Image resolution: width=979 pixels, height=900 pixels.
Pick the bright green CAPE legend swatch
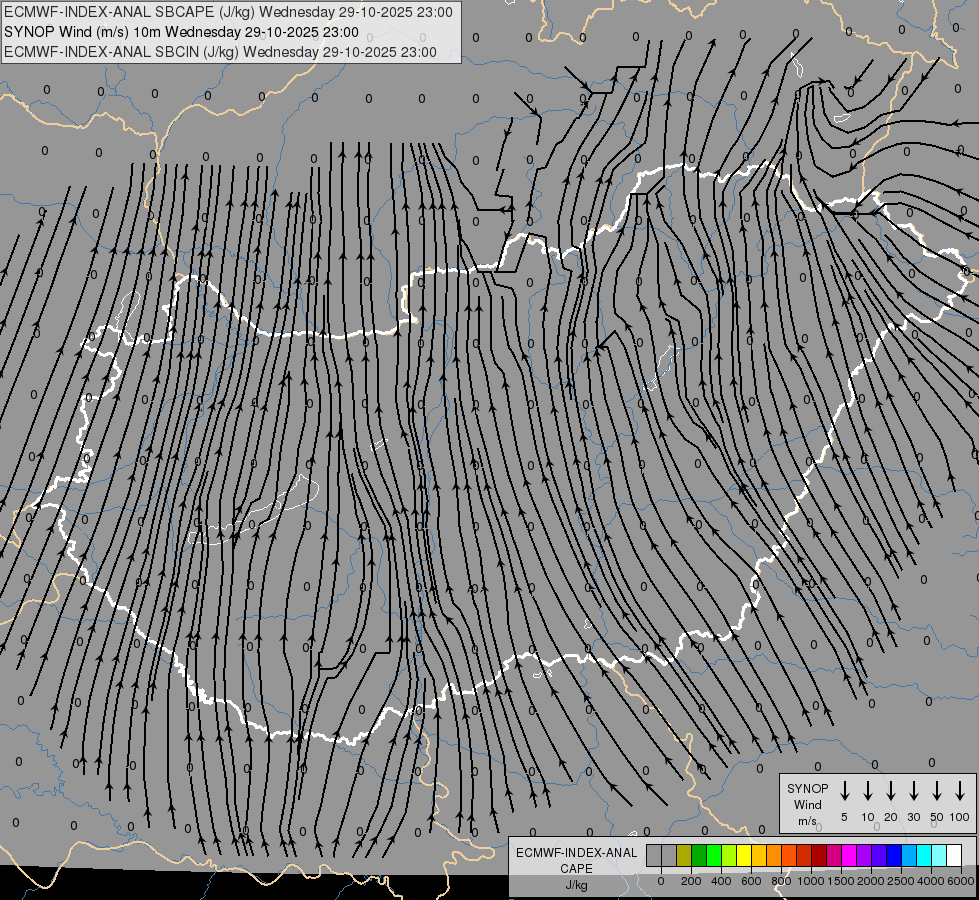[714, 855]
